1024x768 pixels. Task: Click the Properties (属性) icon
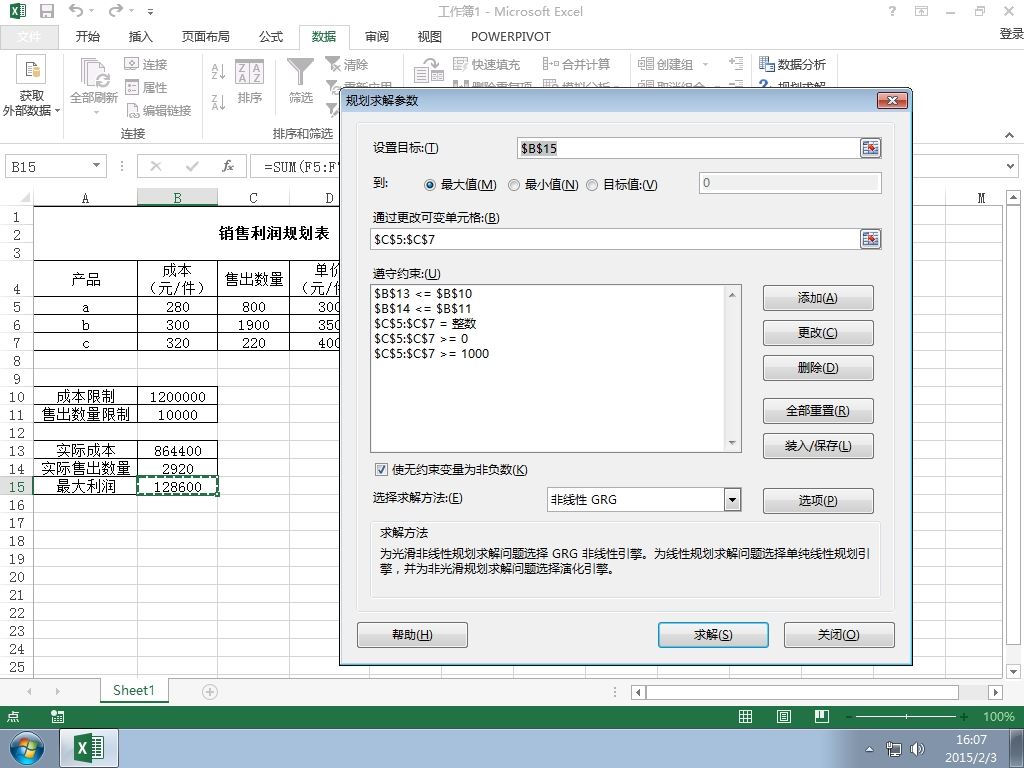pyautogui.click(x=131, y=87)
